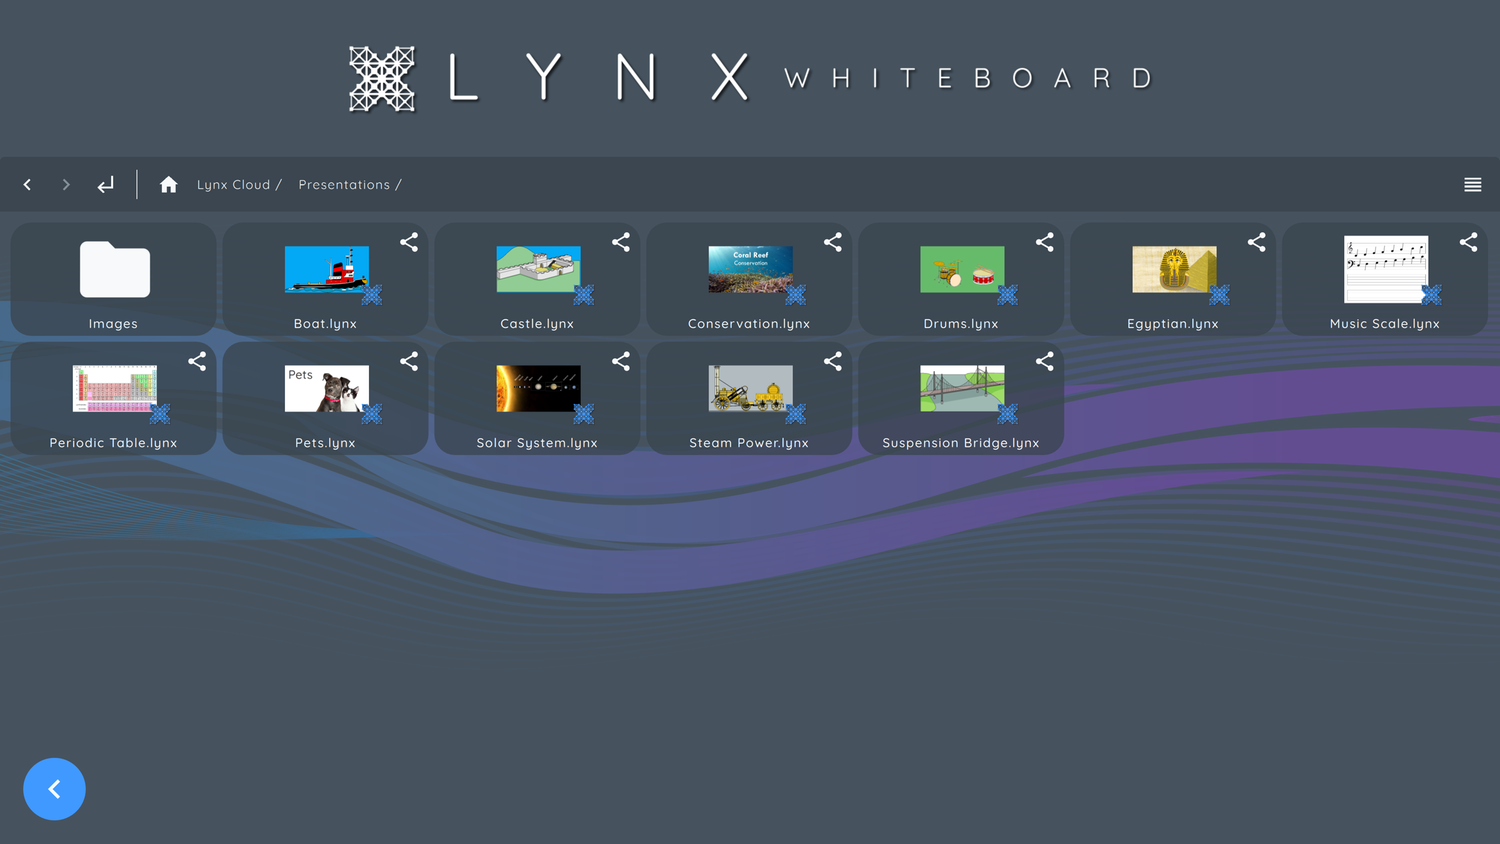Share Egyptian.lynx with others
This screenshot has width=1500, height=844.
tap(1257, 242)
